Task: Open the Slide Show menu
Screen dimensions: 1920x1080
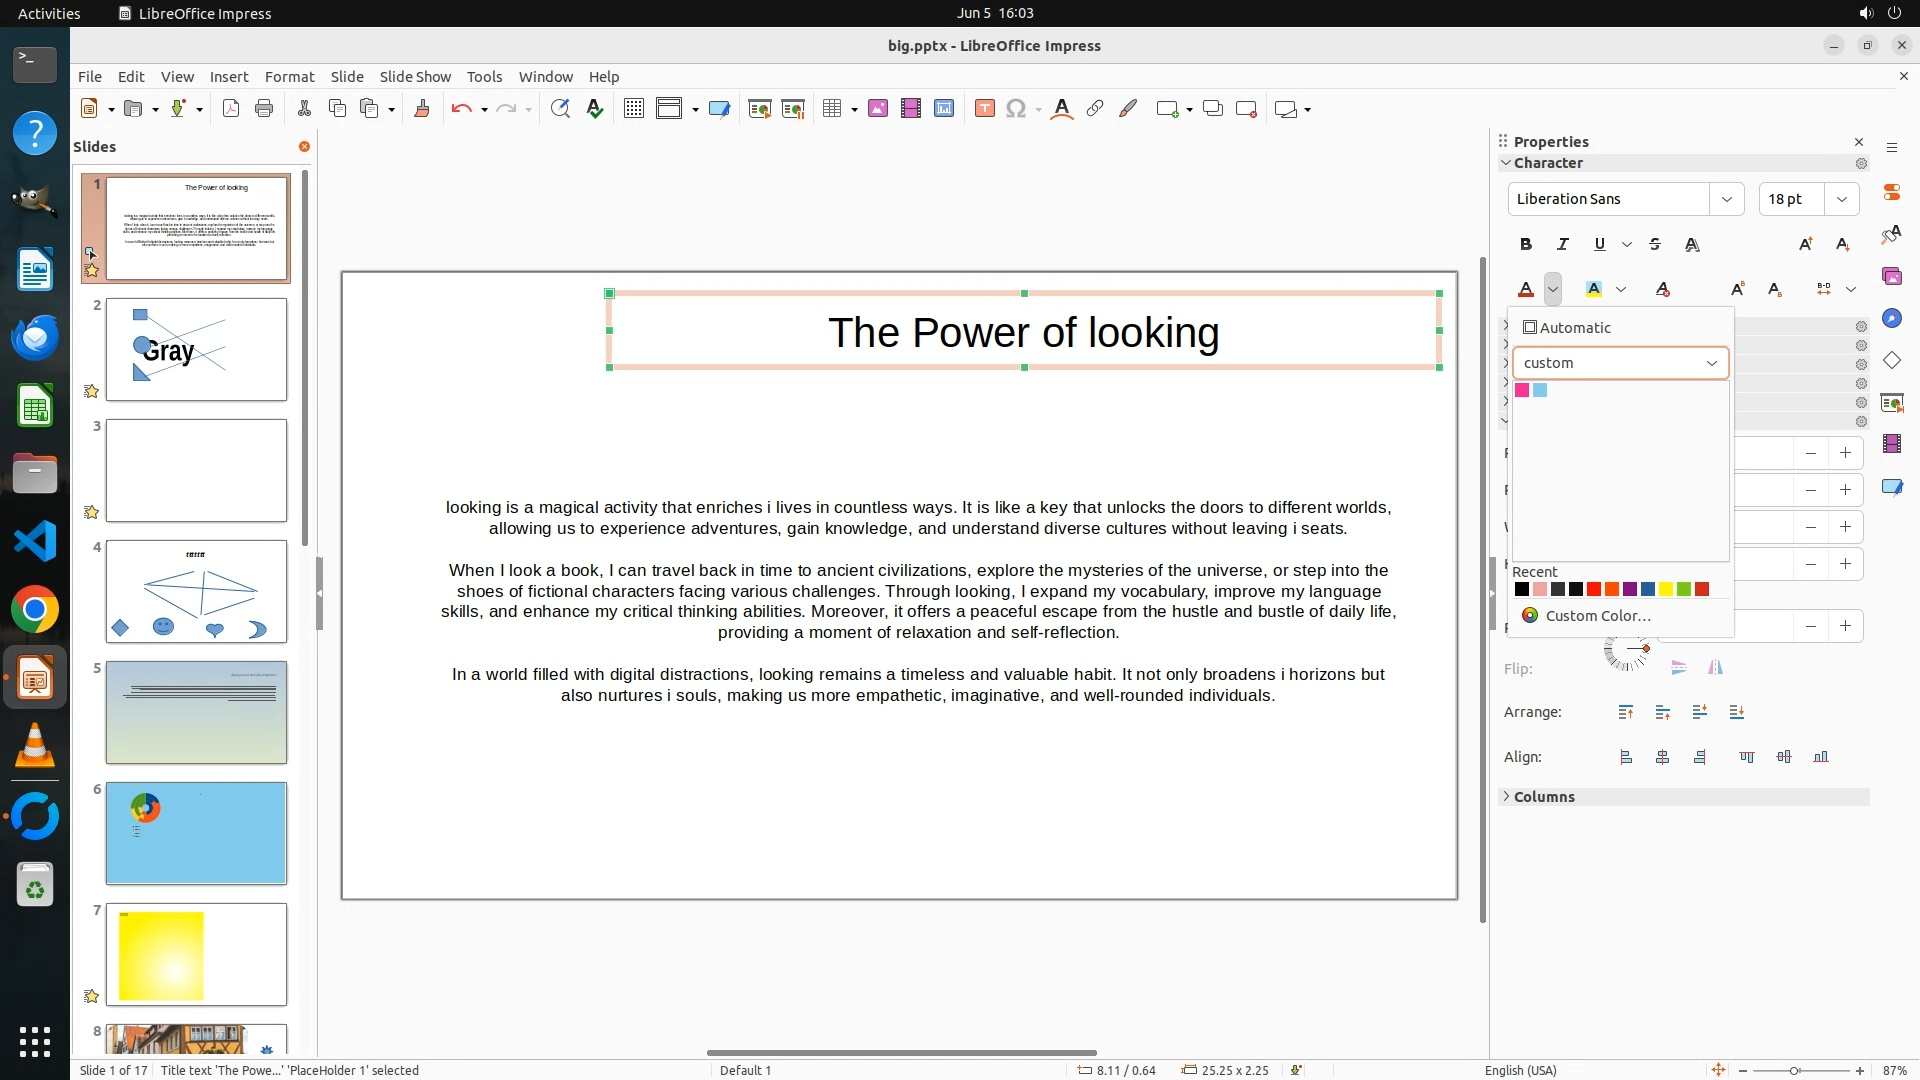Action: click(414, 77)
